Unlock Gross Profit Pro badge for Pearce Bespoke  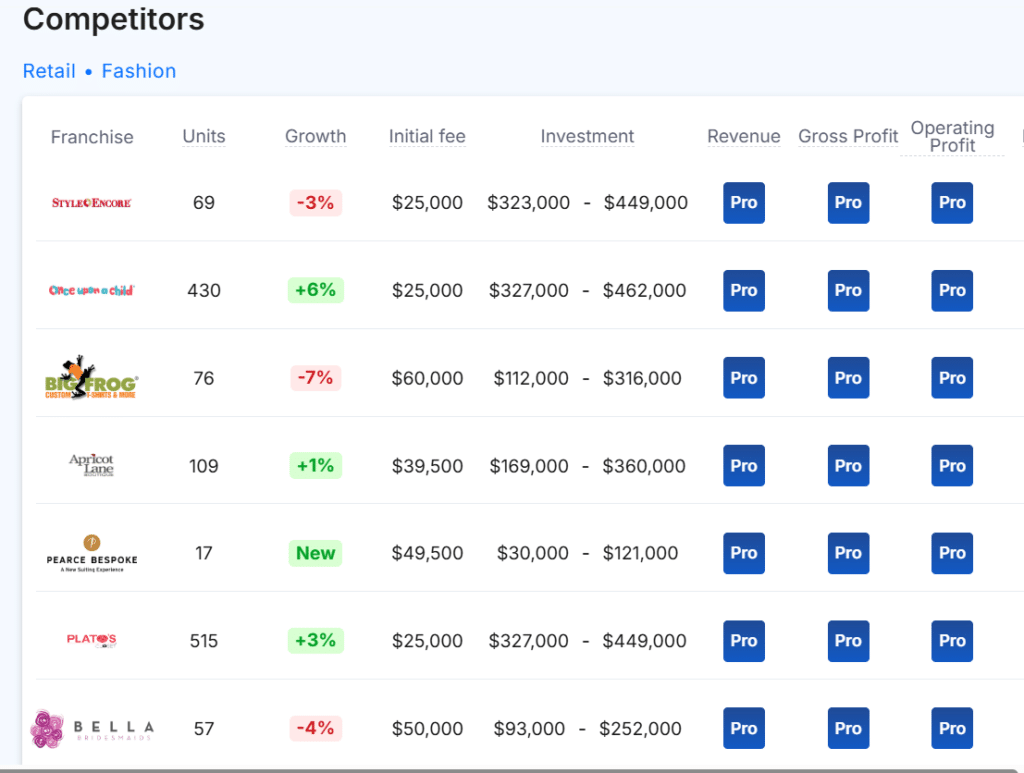coord(848,553)
